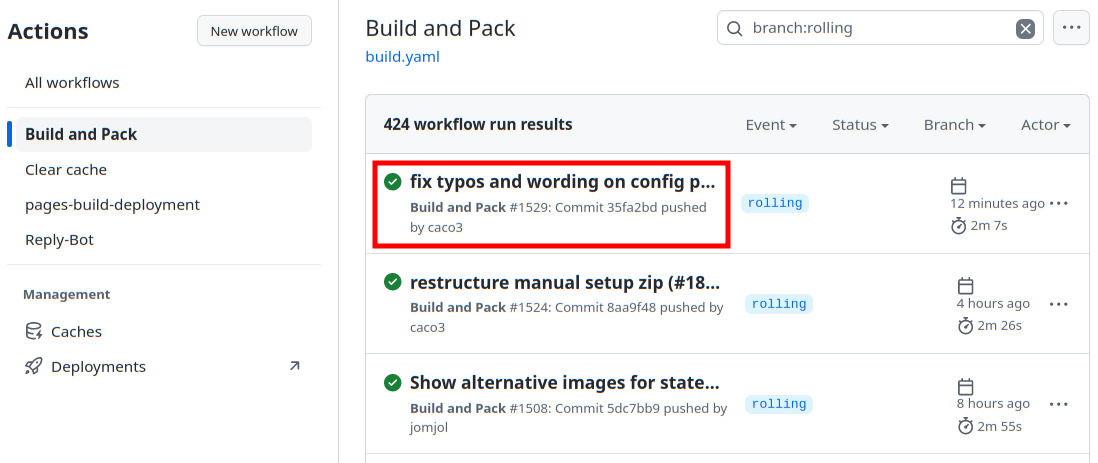1098x463 pixels.
Task: Open three-dot menu for run #1524
Action: pos(1059,304)
